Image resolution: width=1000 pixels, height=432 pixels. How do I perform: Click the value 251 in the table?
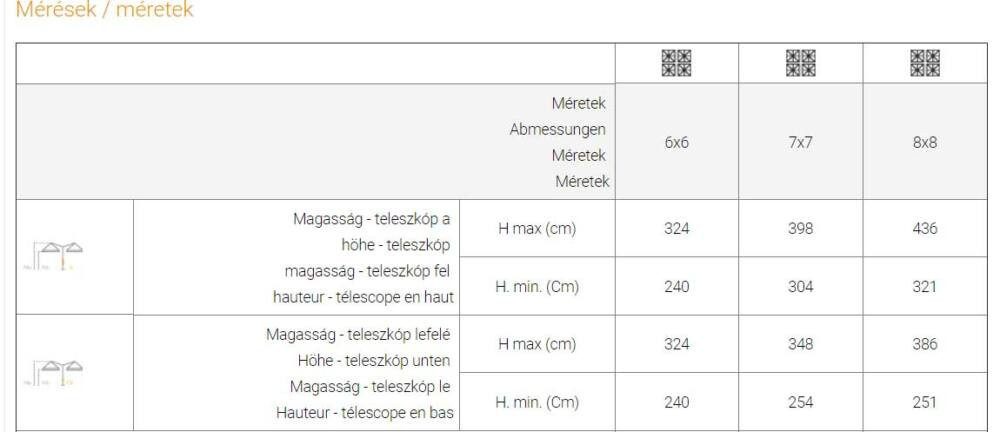point(925,403)
